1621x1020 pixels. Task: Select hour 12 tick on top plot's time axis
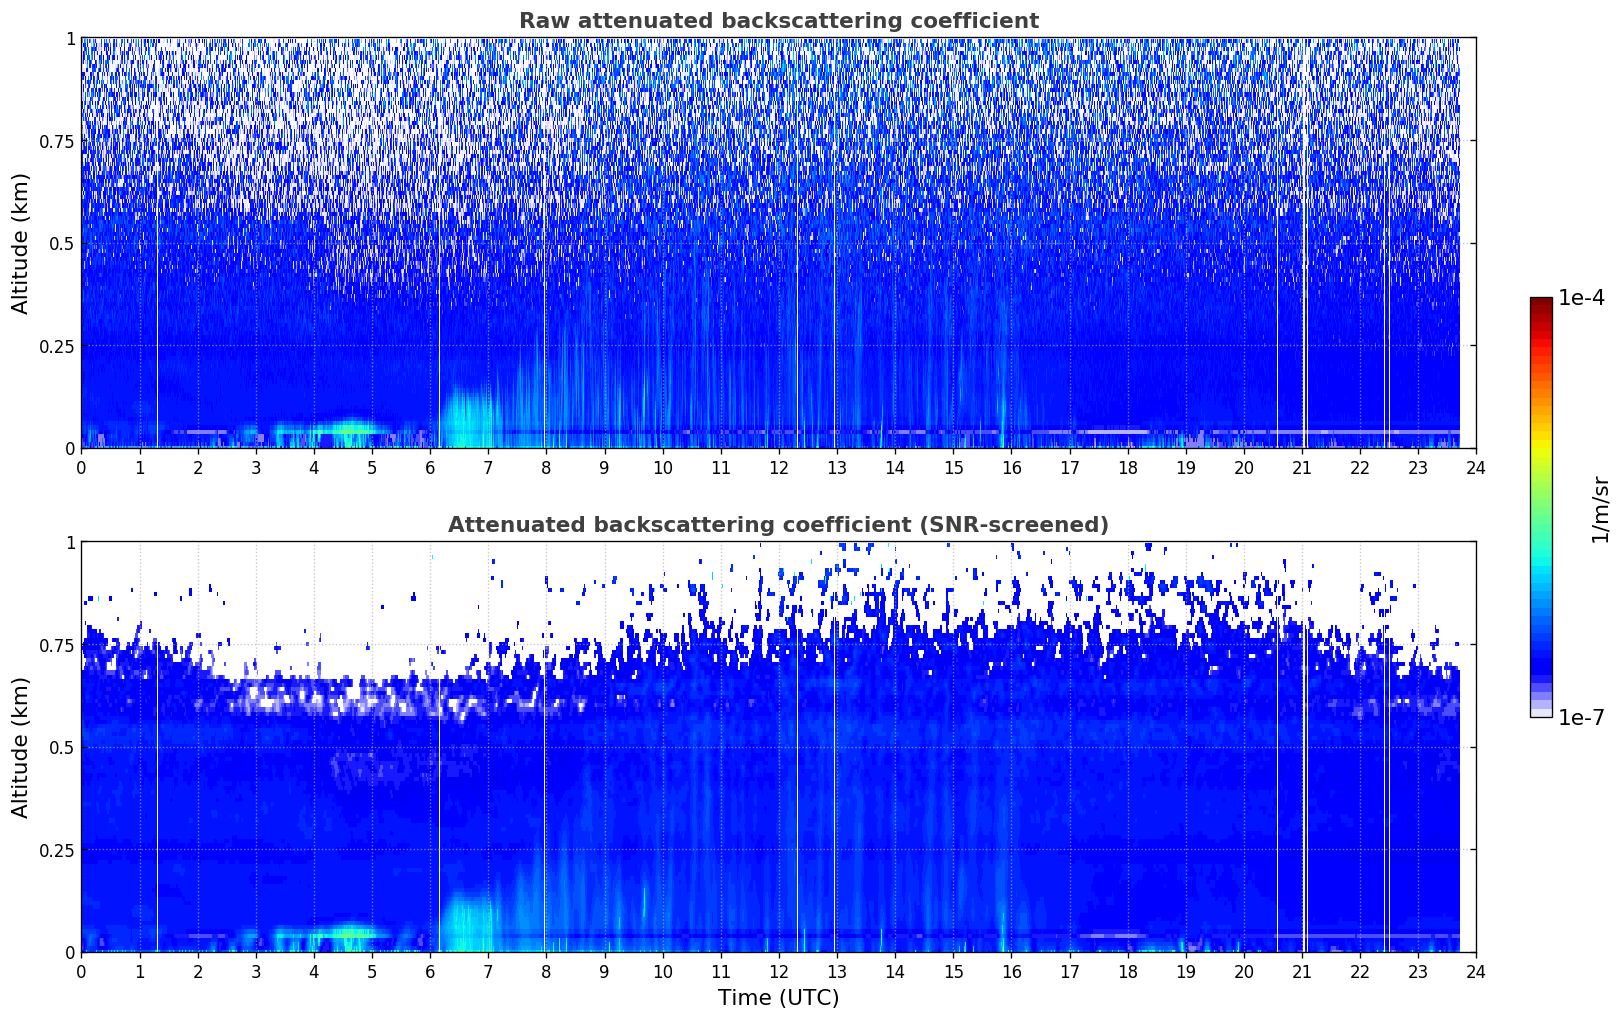tap(778, 467)
